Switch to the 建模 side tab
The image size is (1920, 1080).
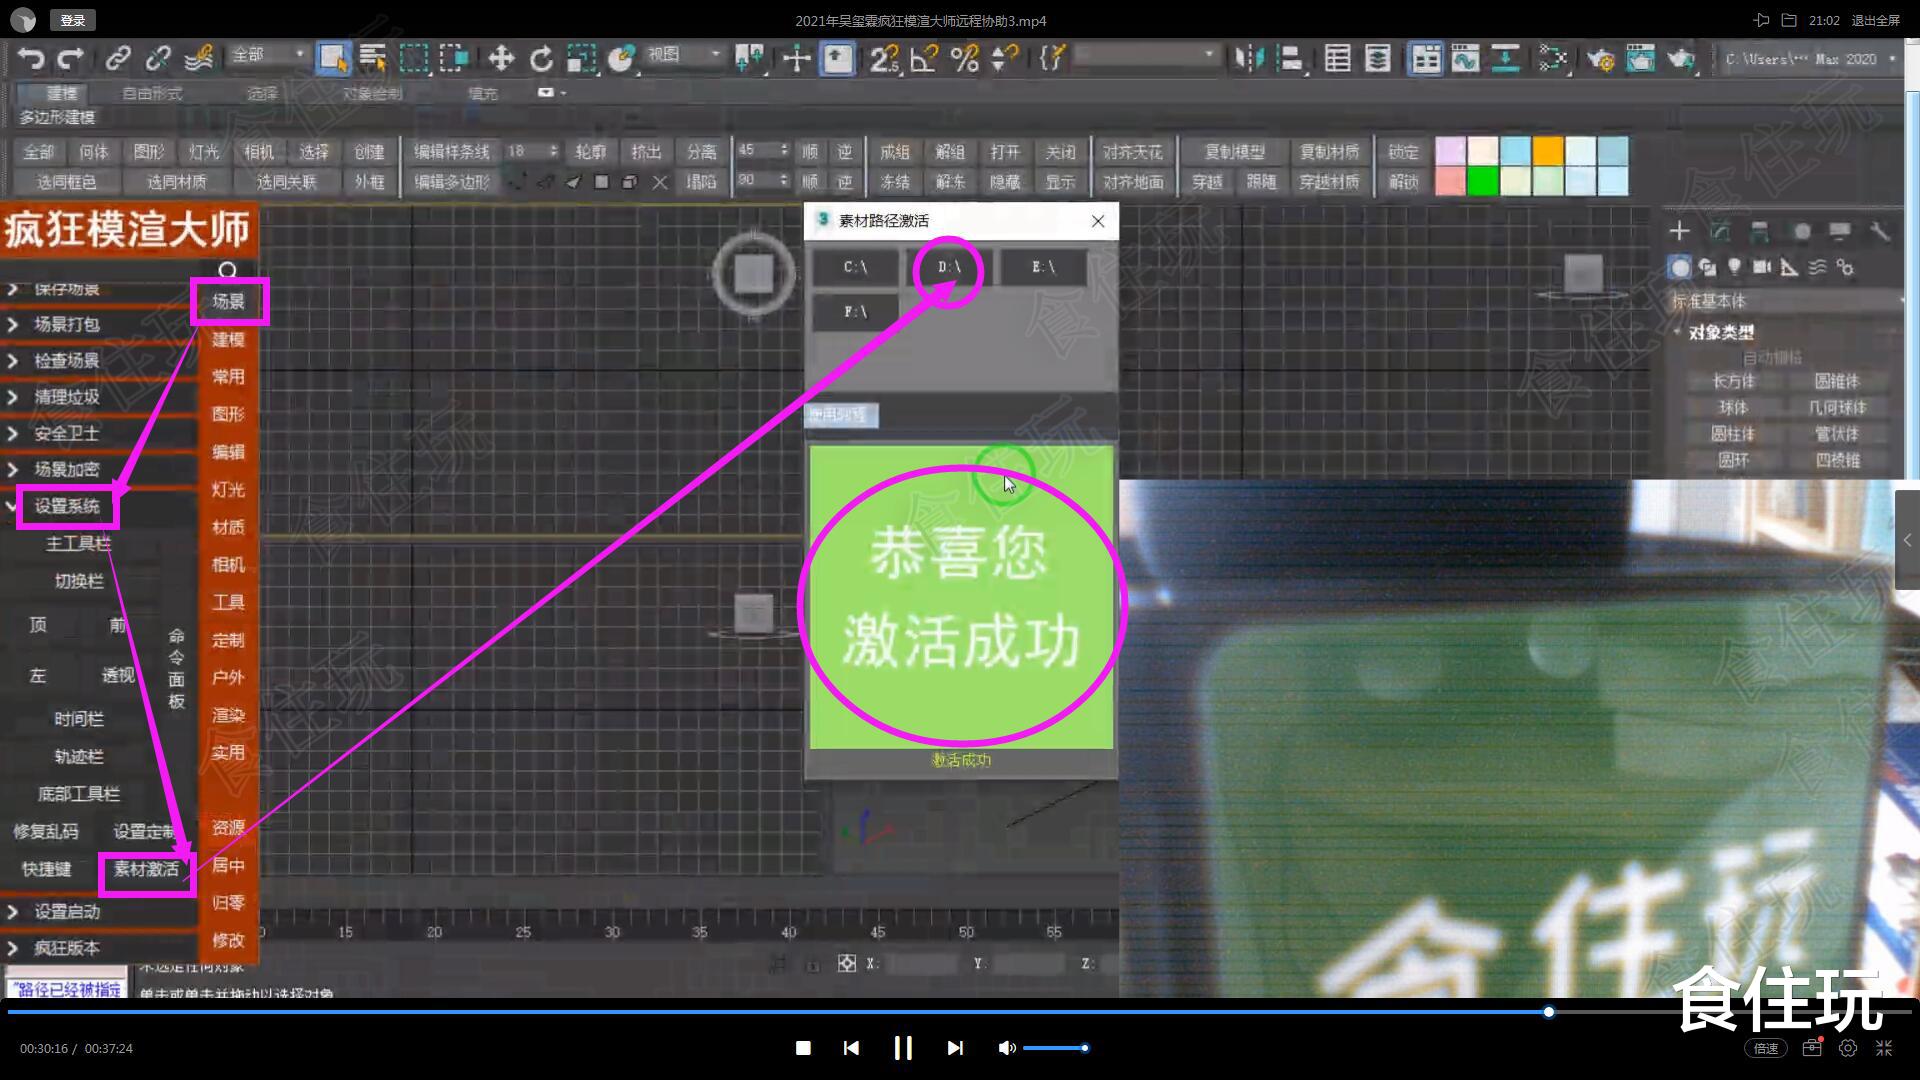pyautogui.click(x=228, y=340)
